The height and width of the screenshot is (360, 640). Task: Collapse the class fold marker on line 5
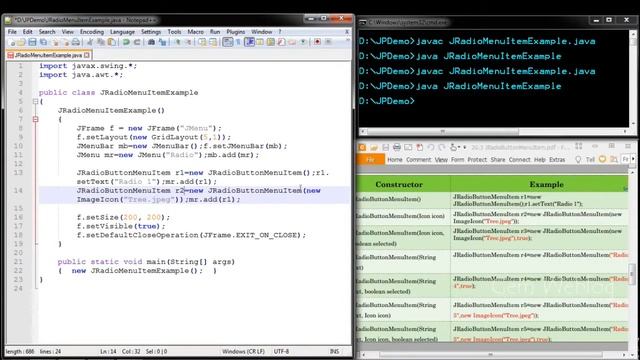point(36,101)
